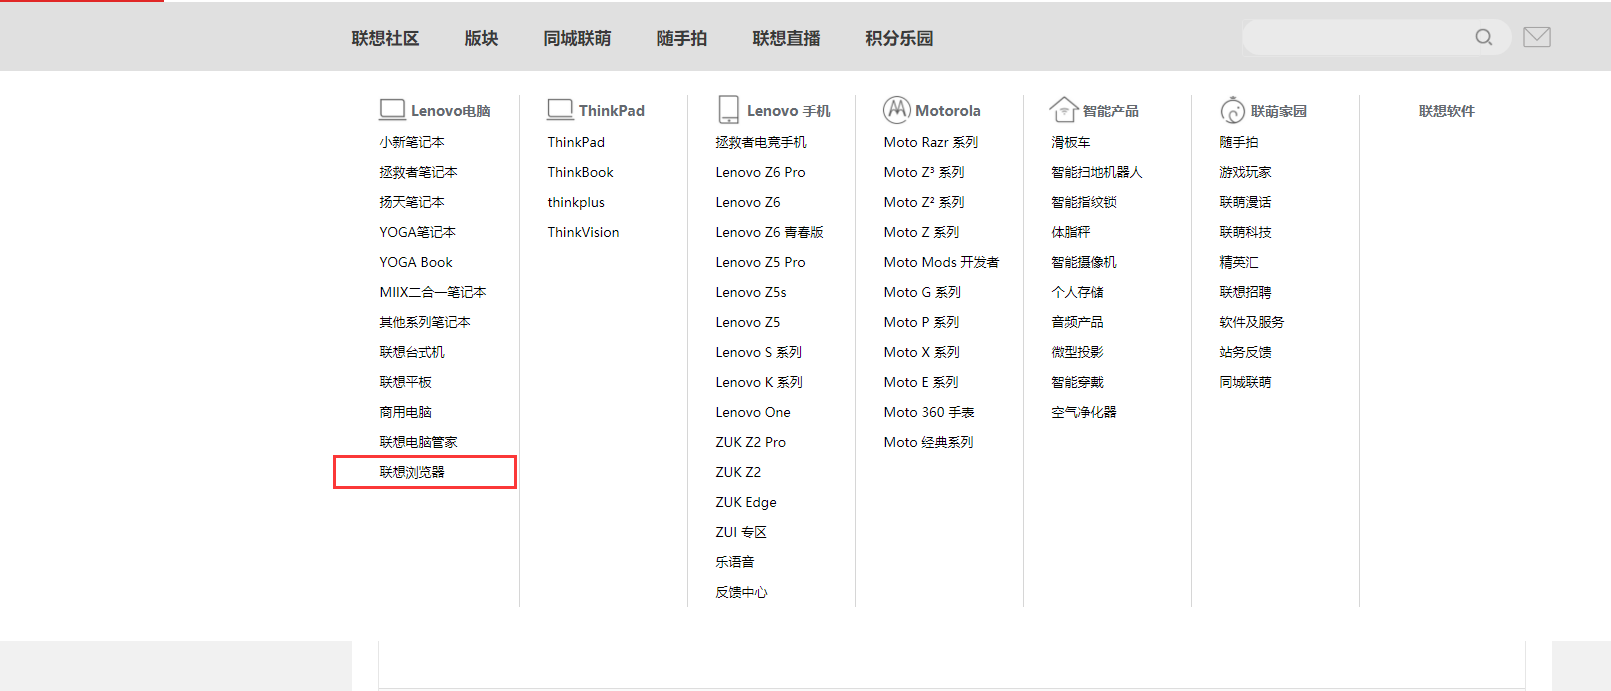Viewport: 1611px width, 691px height.
Task: Open 滑板车 link
Action: click(1071, 142)
